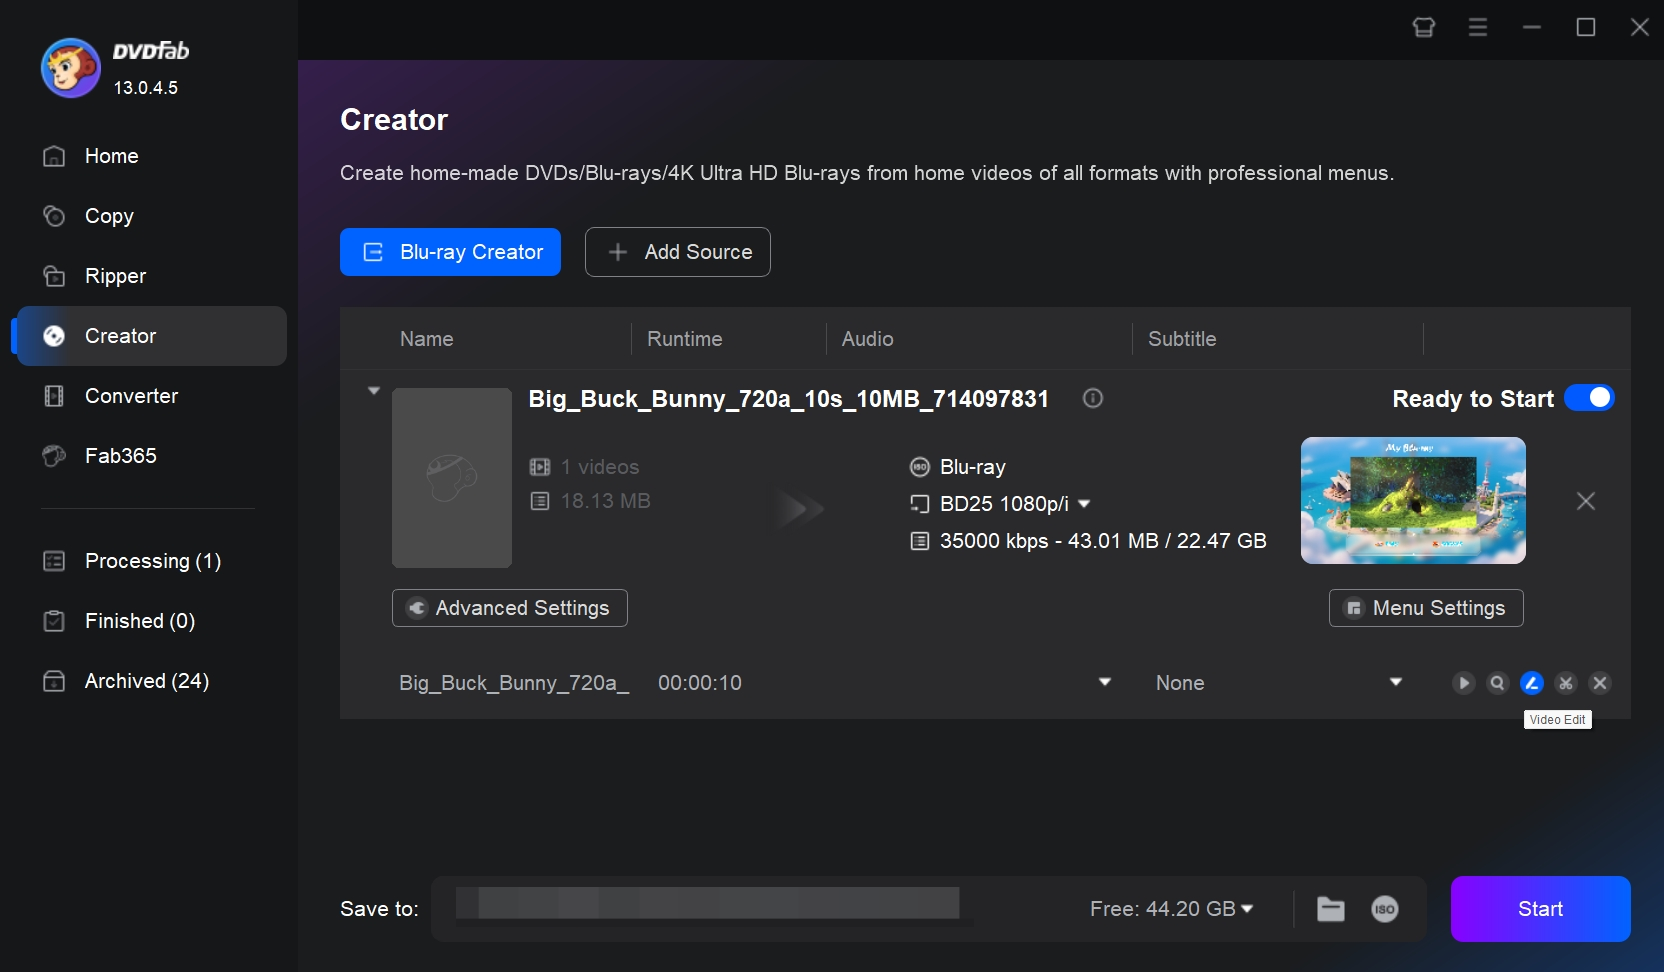Click the source video placeholder thumbnail

click(x=452, y=478)
